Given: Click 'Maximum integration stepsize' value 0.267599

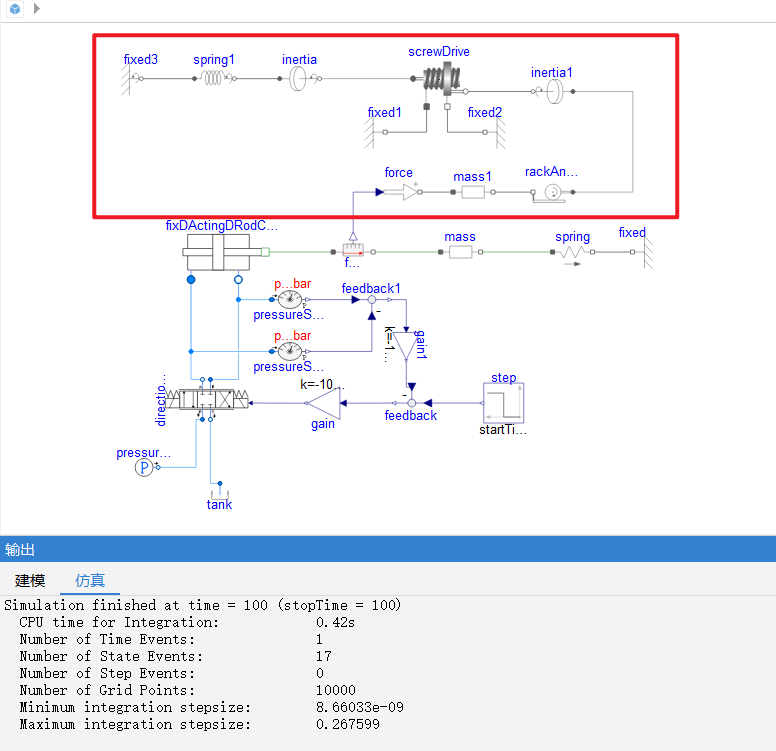Looking at the screenshot, I should click(x=347, y=724).
